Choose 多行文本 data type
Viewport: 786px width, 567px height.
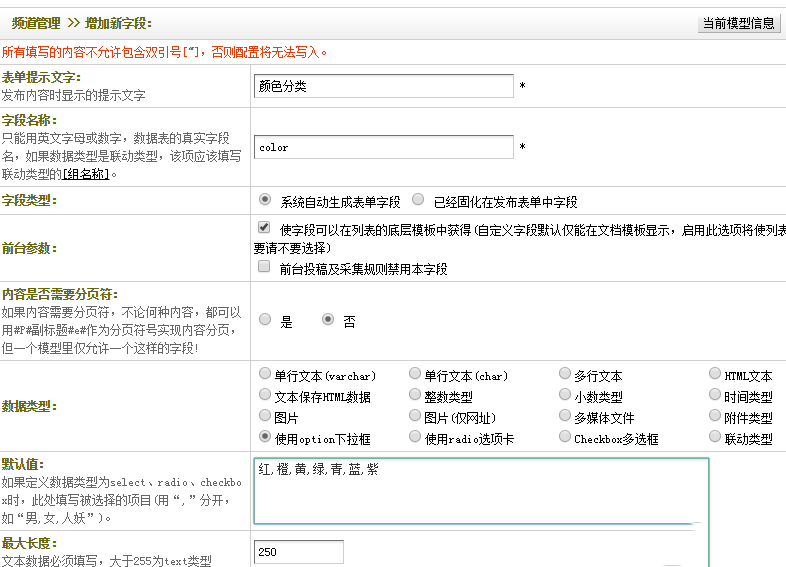point(565,374)
